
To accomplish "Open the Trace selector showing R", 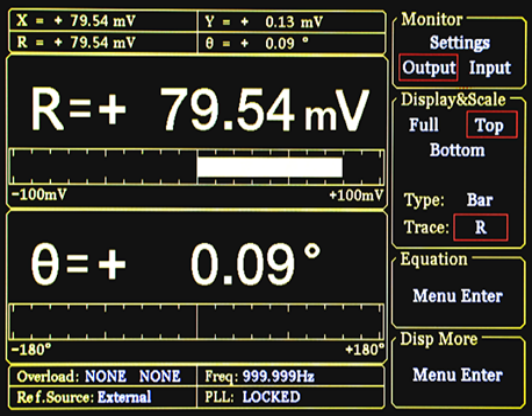I will pyautogui.click(x=481, y=227).
